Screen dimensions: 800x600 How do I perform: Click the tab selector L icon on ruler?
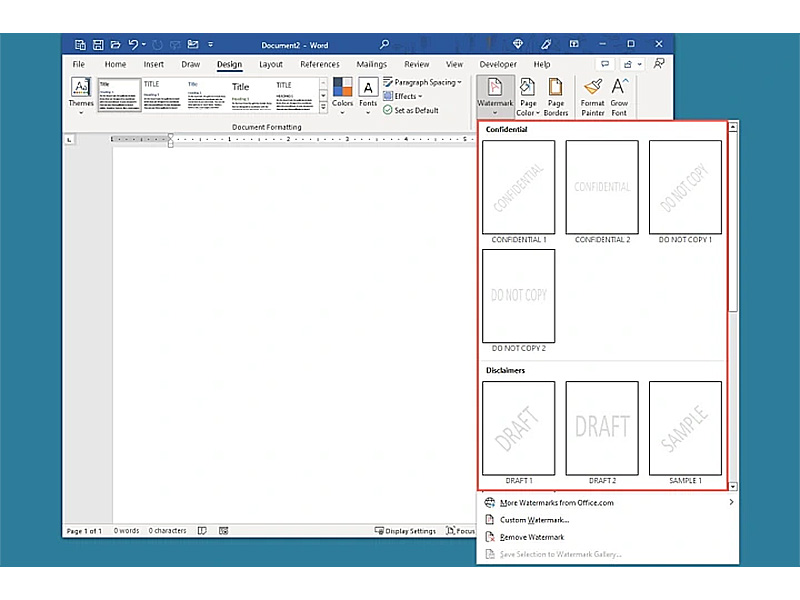[69, 139]
